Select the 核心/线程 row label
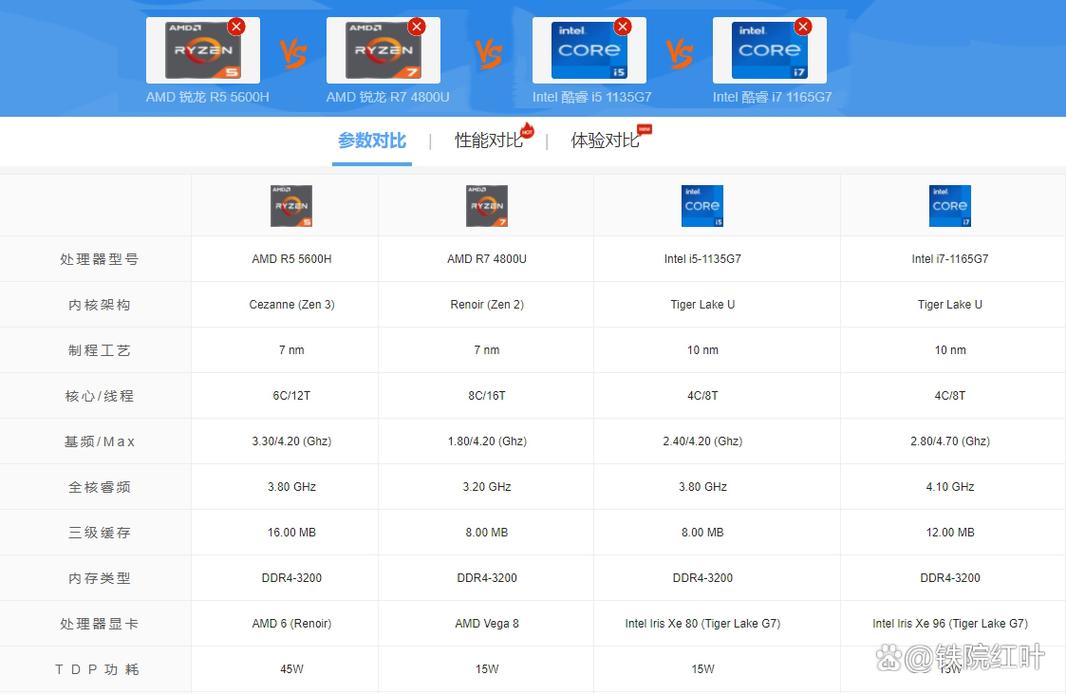 tap(99, 396)
